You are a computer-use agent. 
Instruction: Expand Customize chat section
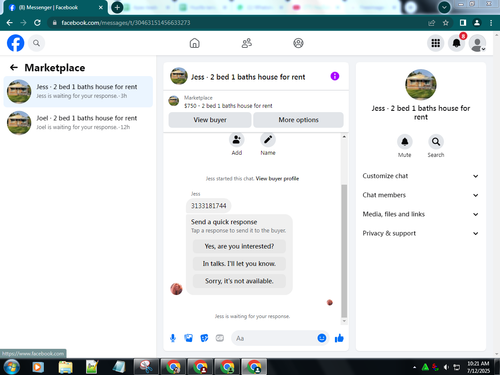click(x=420, y=176)
